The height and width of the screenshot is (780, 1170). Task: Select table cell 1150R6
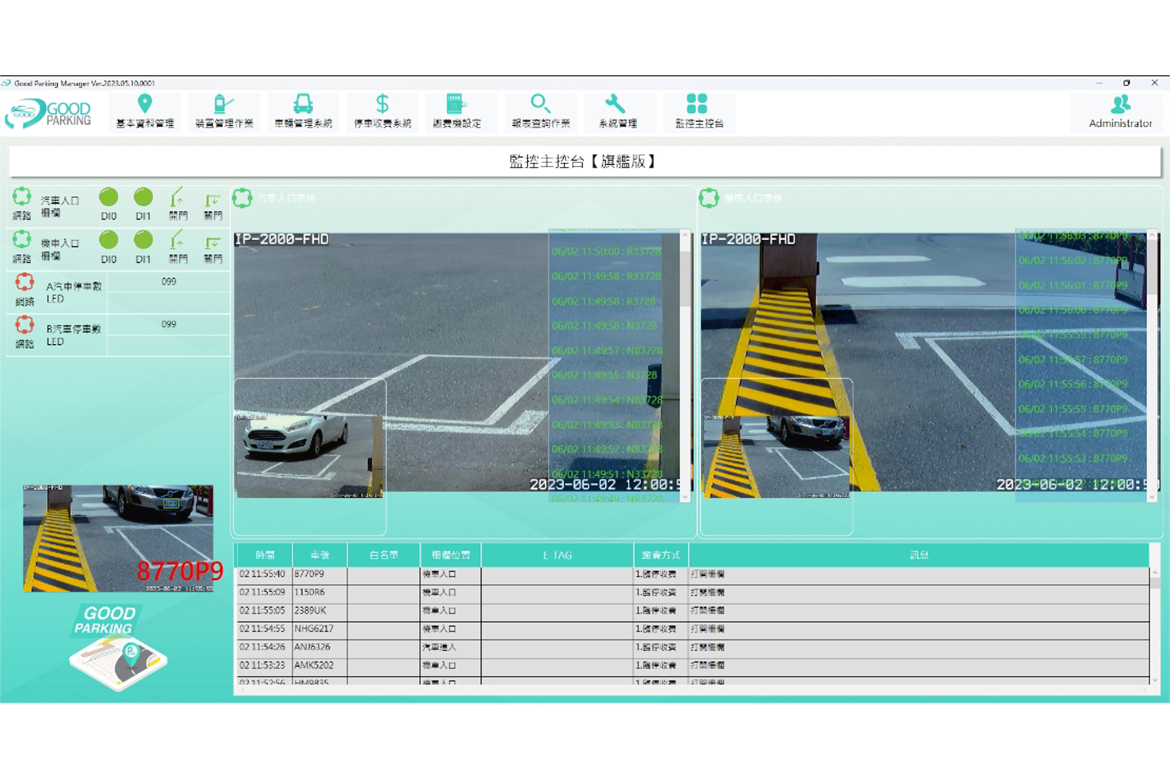[319, 593]
